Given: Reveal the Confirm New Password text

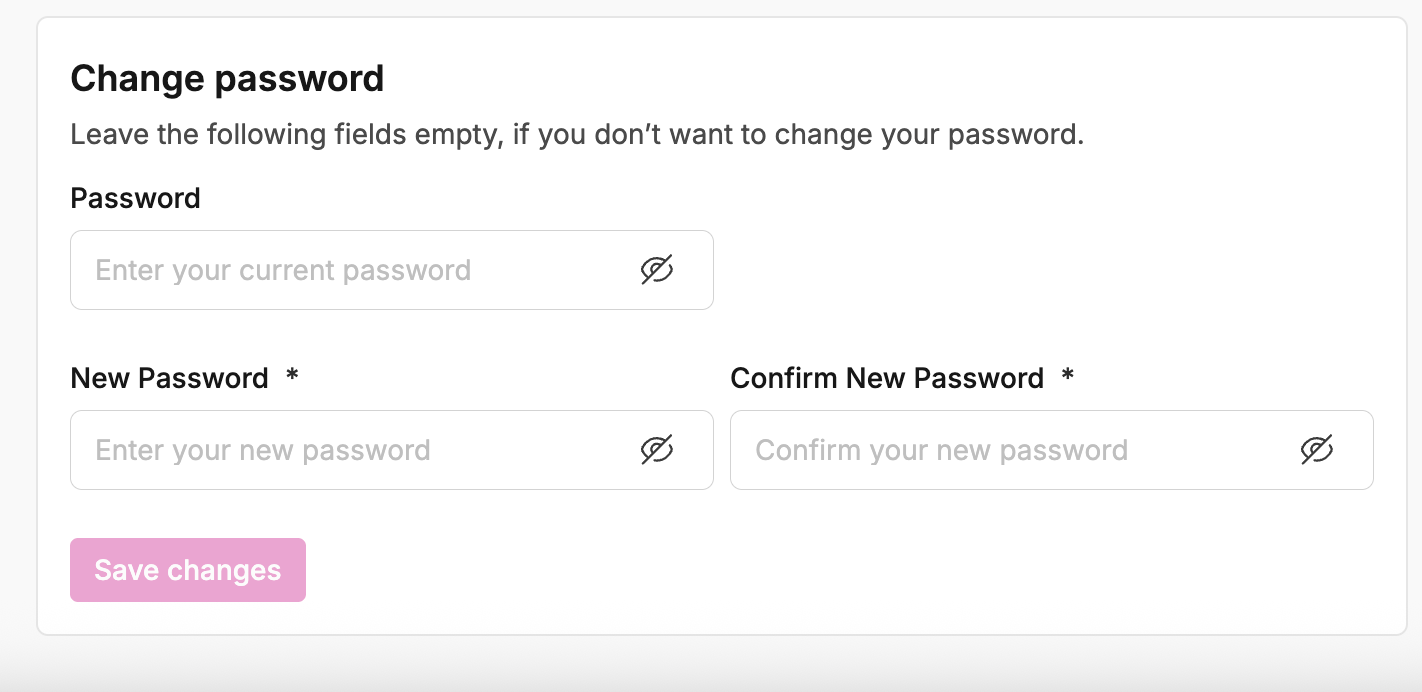Looking at the screenshot, I should click(x=1317, y=450).
